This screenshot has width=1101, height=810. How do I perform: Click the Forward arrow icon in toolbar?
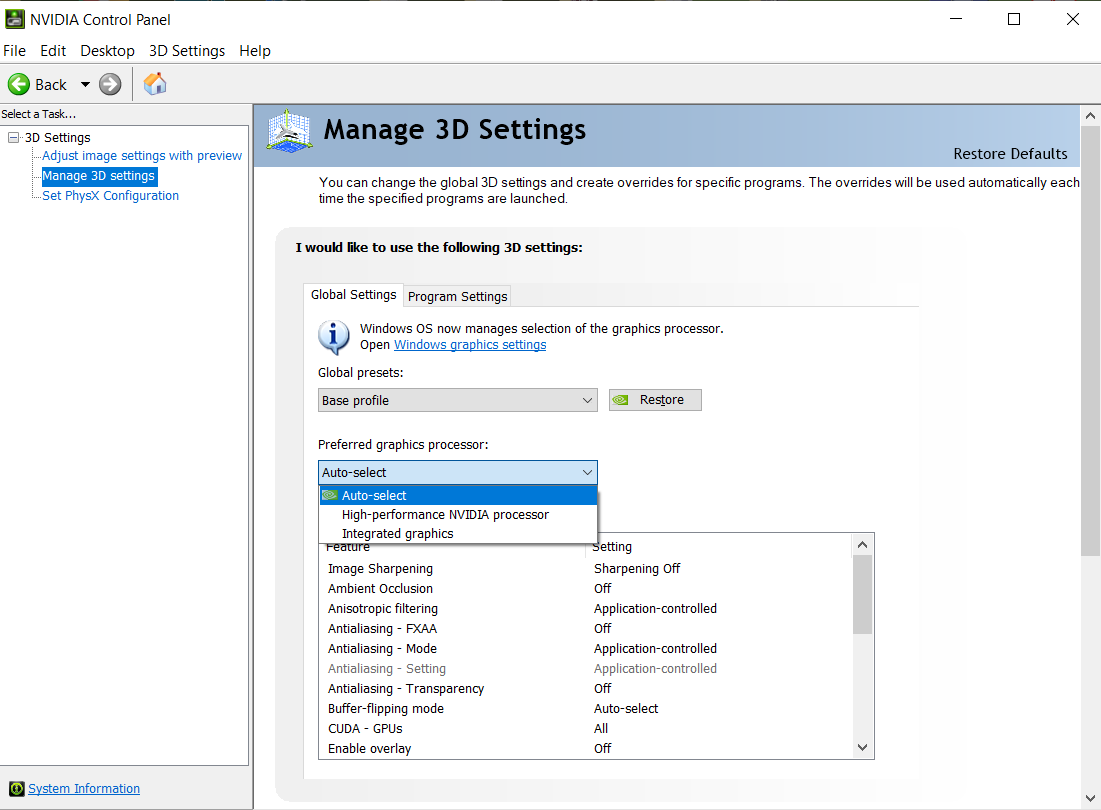[110, 85]
